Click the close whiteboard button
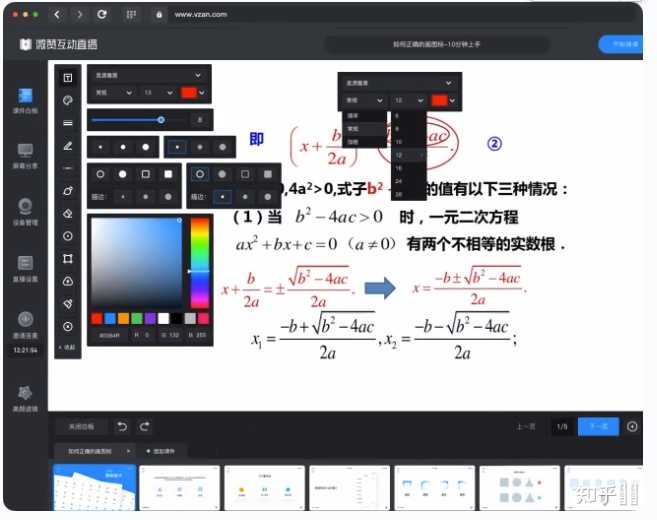The width and height of the screenshot is (657, 520). click(x=81, y=427)
